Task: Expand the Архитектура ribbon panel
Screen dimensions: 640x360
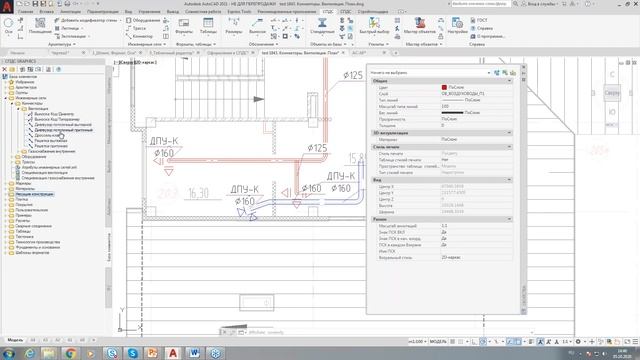Action: 62,44
